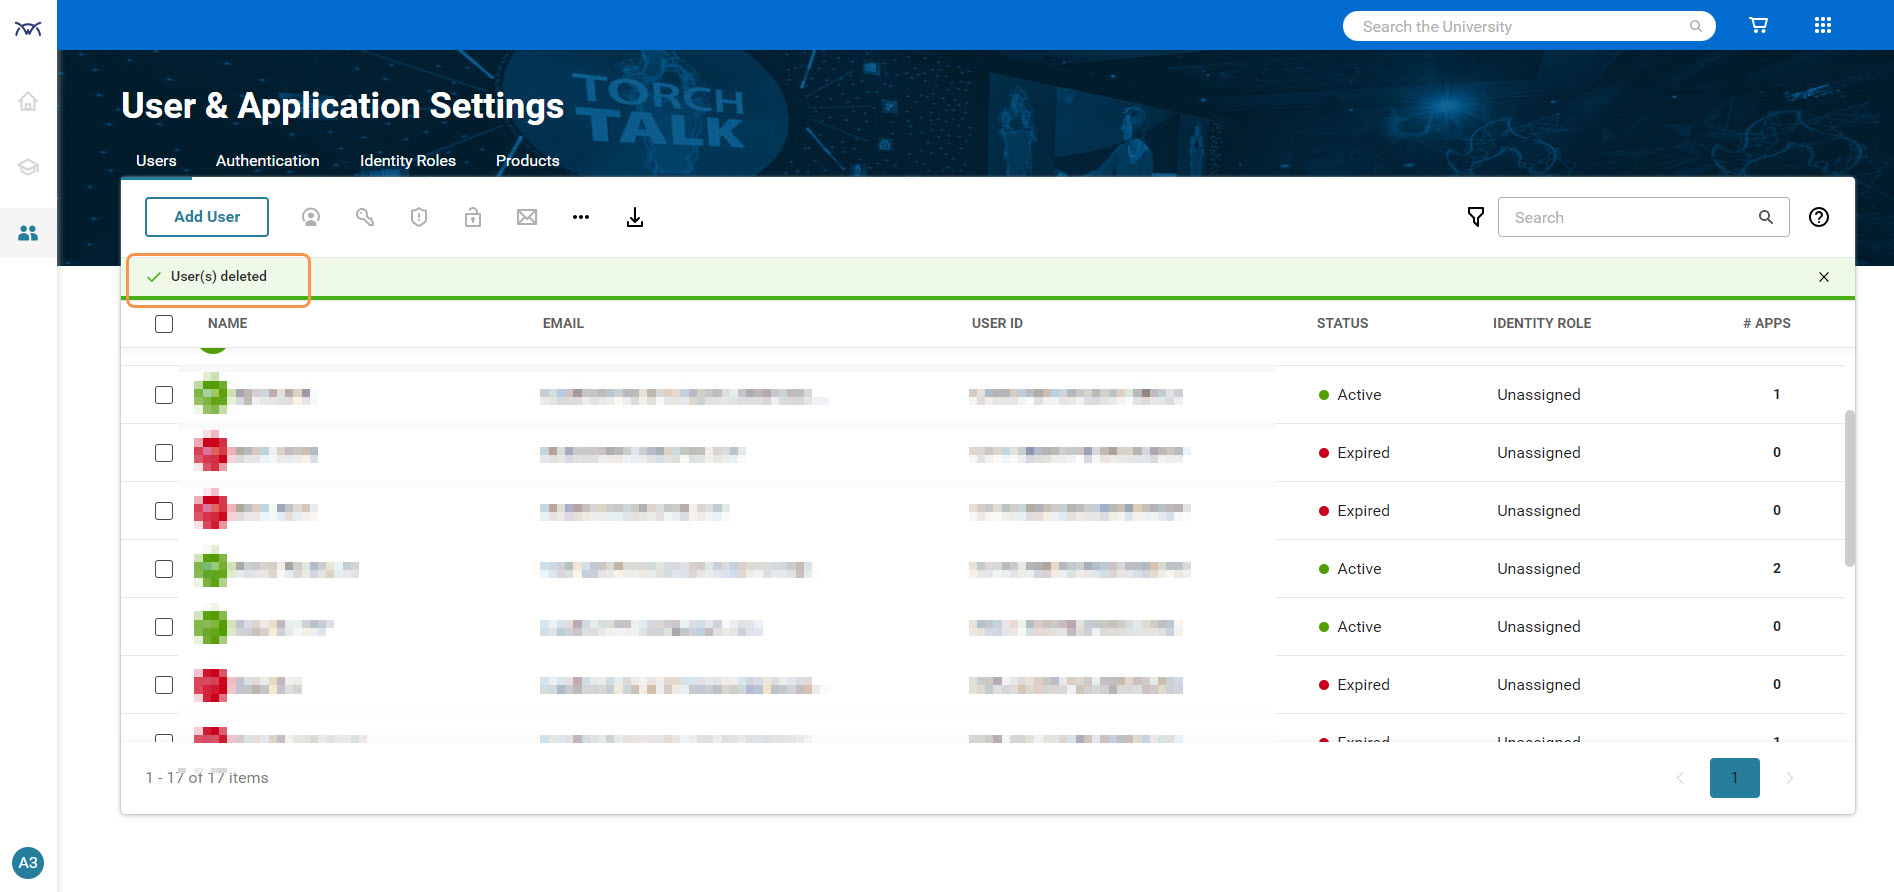Click the graduation cap sidebar icon

(28, 167)
